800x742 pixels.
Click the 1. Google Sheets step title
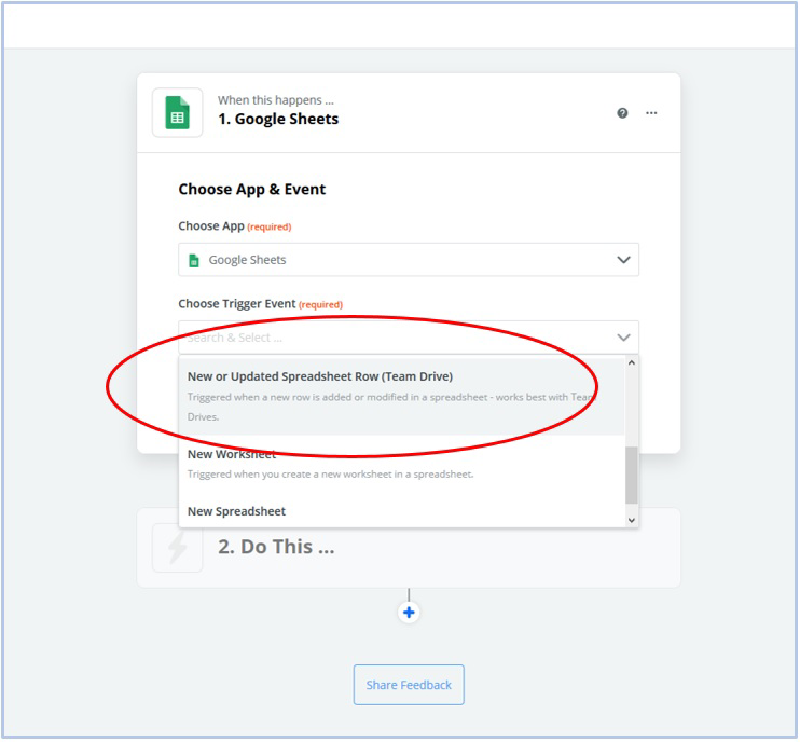[x=279, y=119]
